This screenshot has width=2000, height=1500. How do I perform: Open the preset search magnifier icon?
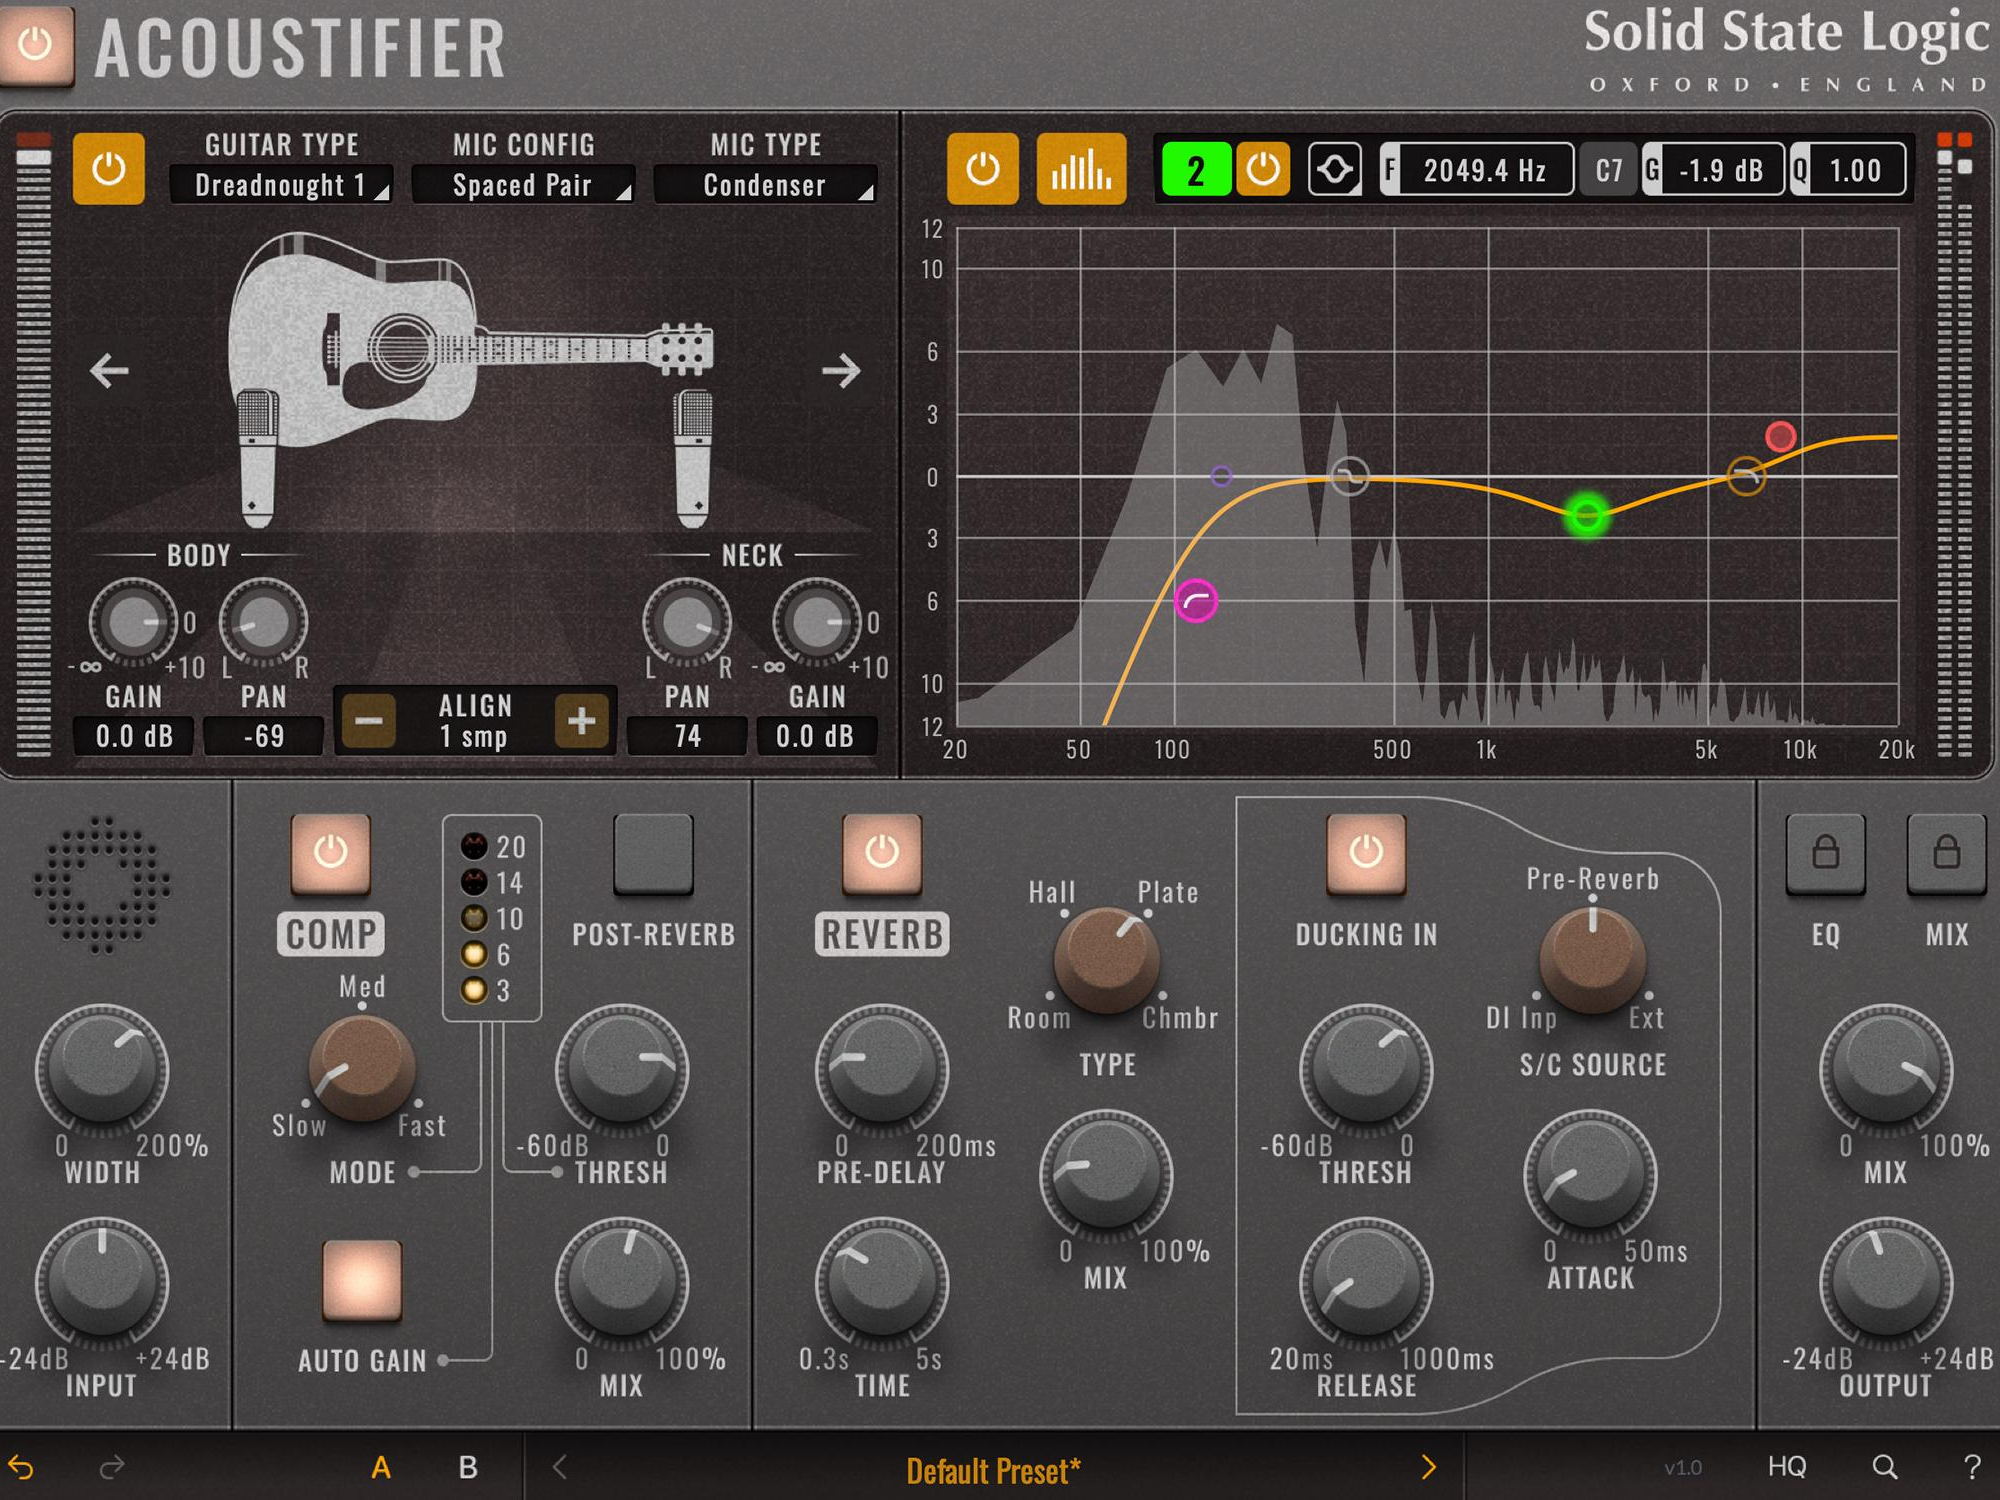1884,1467
